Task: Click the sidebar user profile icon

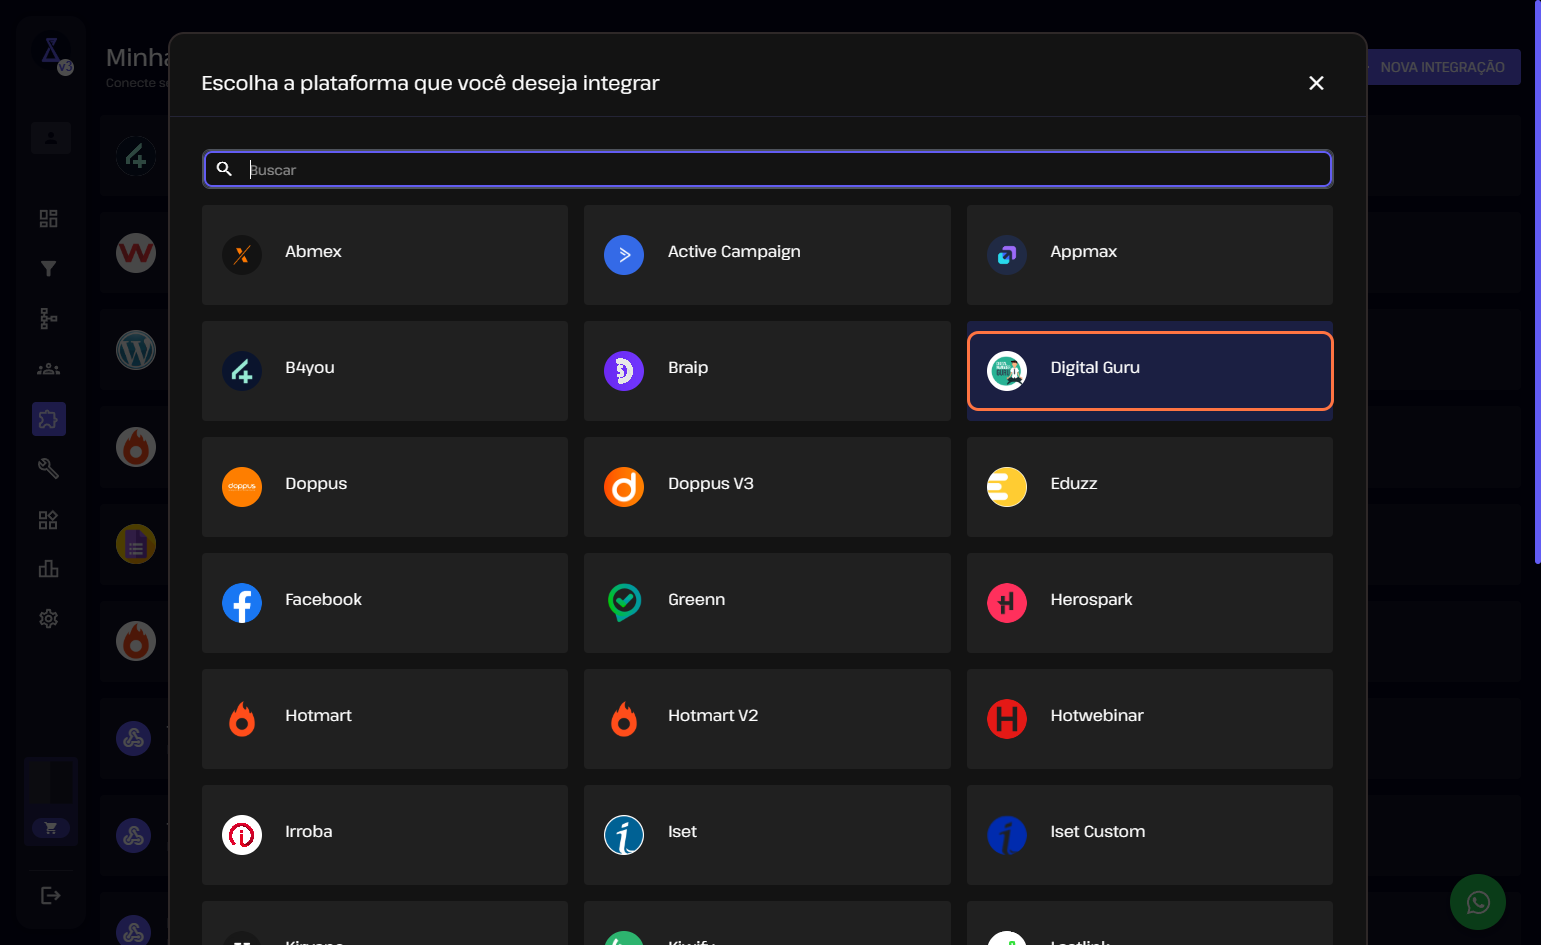Action: pos(50,137)
